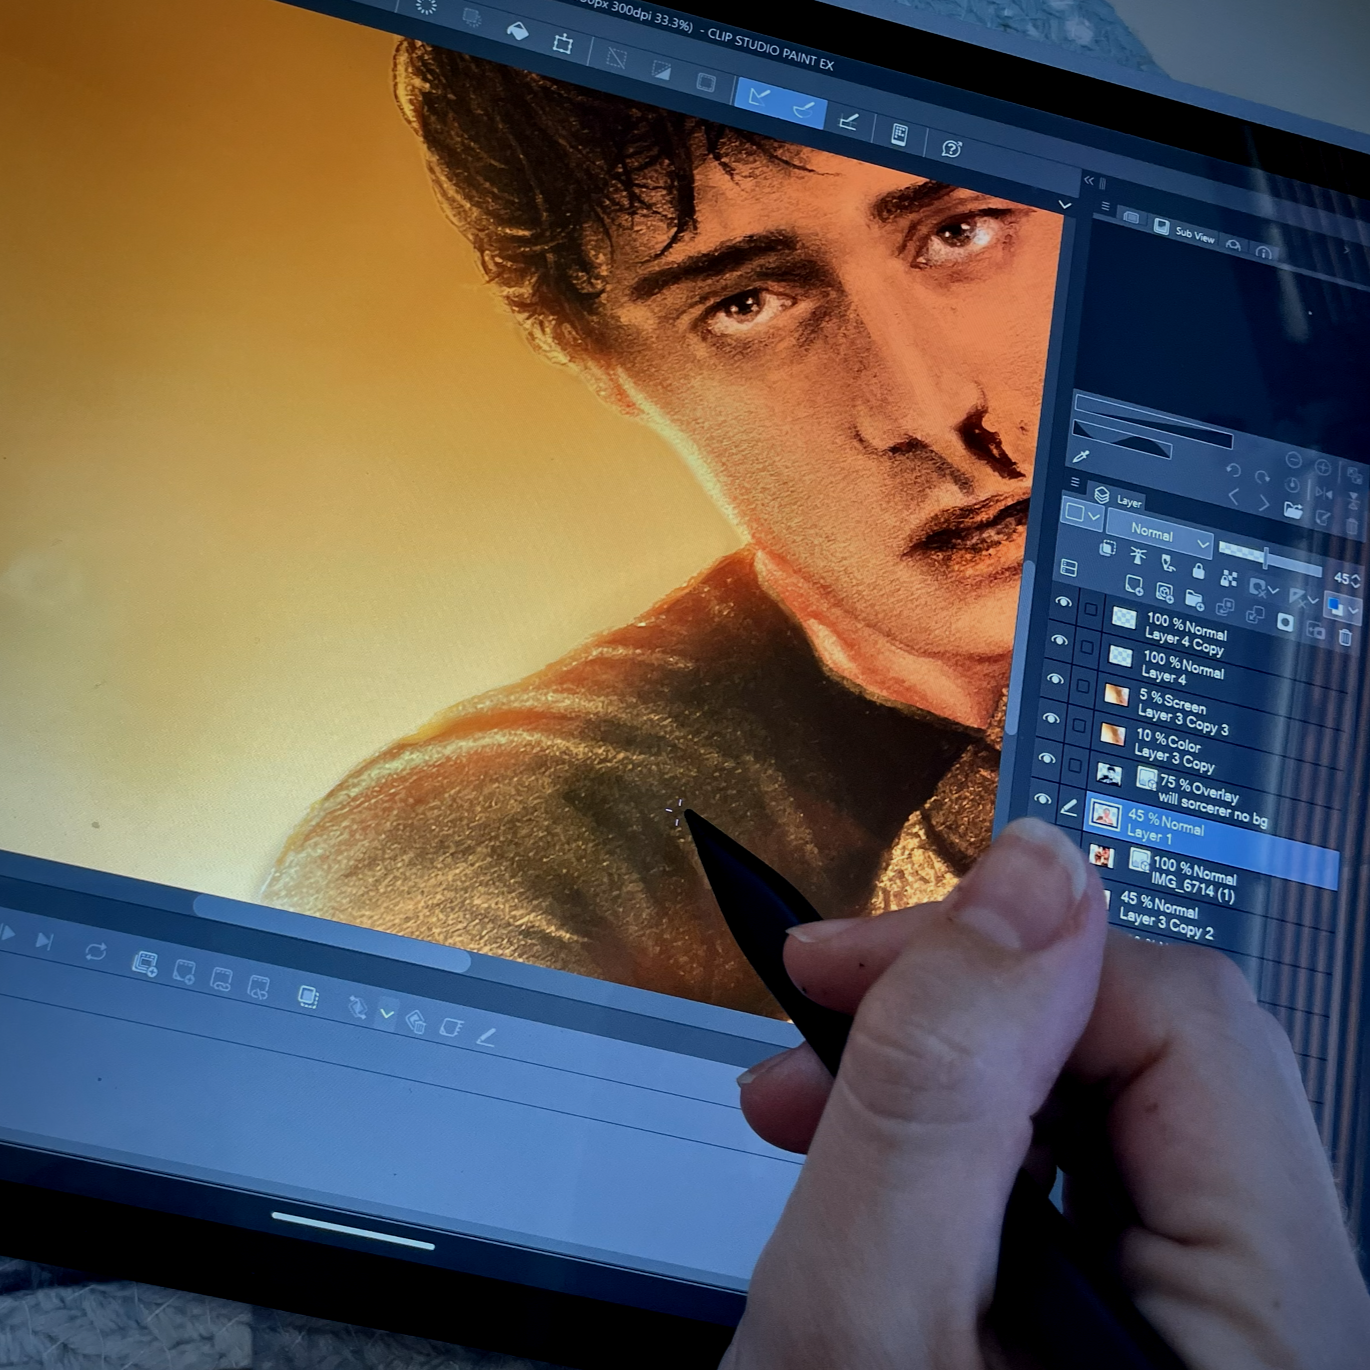Image resolution: width=1370 pixels, height=1370 pixels.
Task: Click the Invert selected area icon
Action: coord(661,70)
